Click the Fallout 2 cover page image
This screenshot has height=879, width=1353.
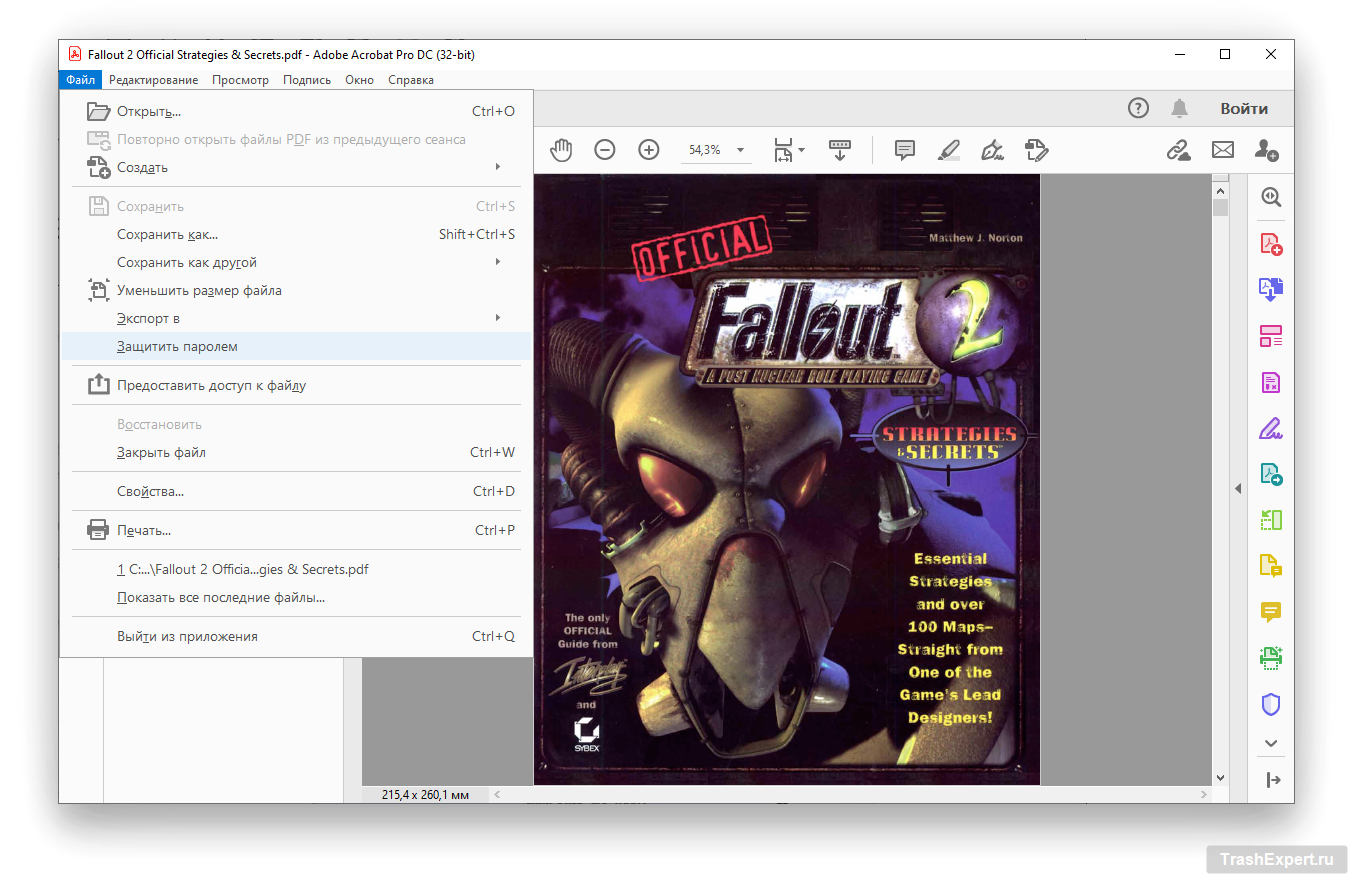click(x=787, y=480)
